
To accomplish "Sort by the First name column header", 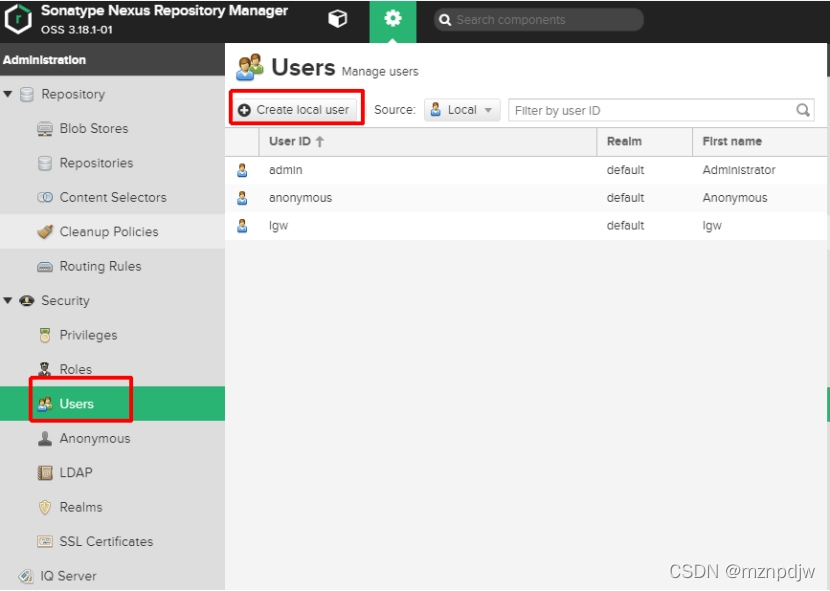I will (761, 141).
